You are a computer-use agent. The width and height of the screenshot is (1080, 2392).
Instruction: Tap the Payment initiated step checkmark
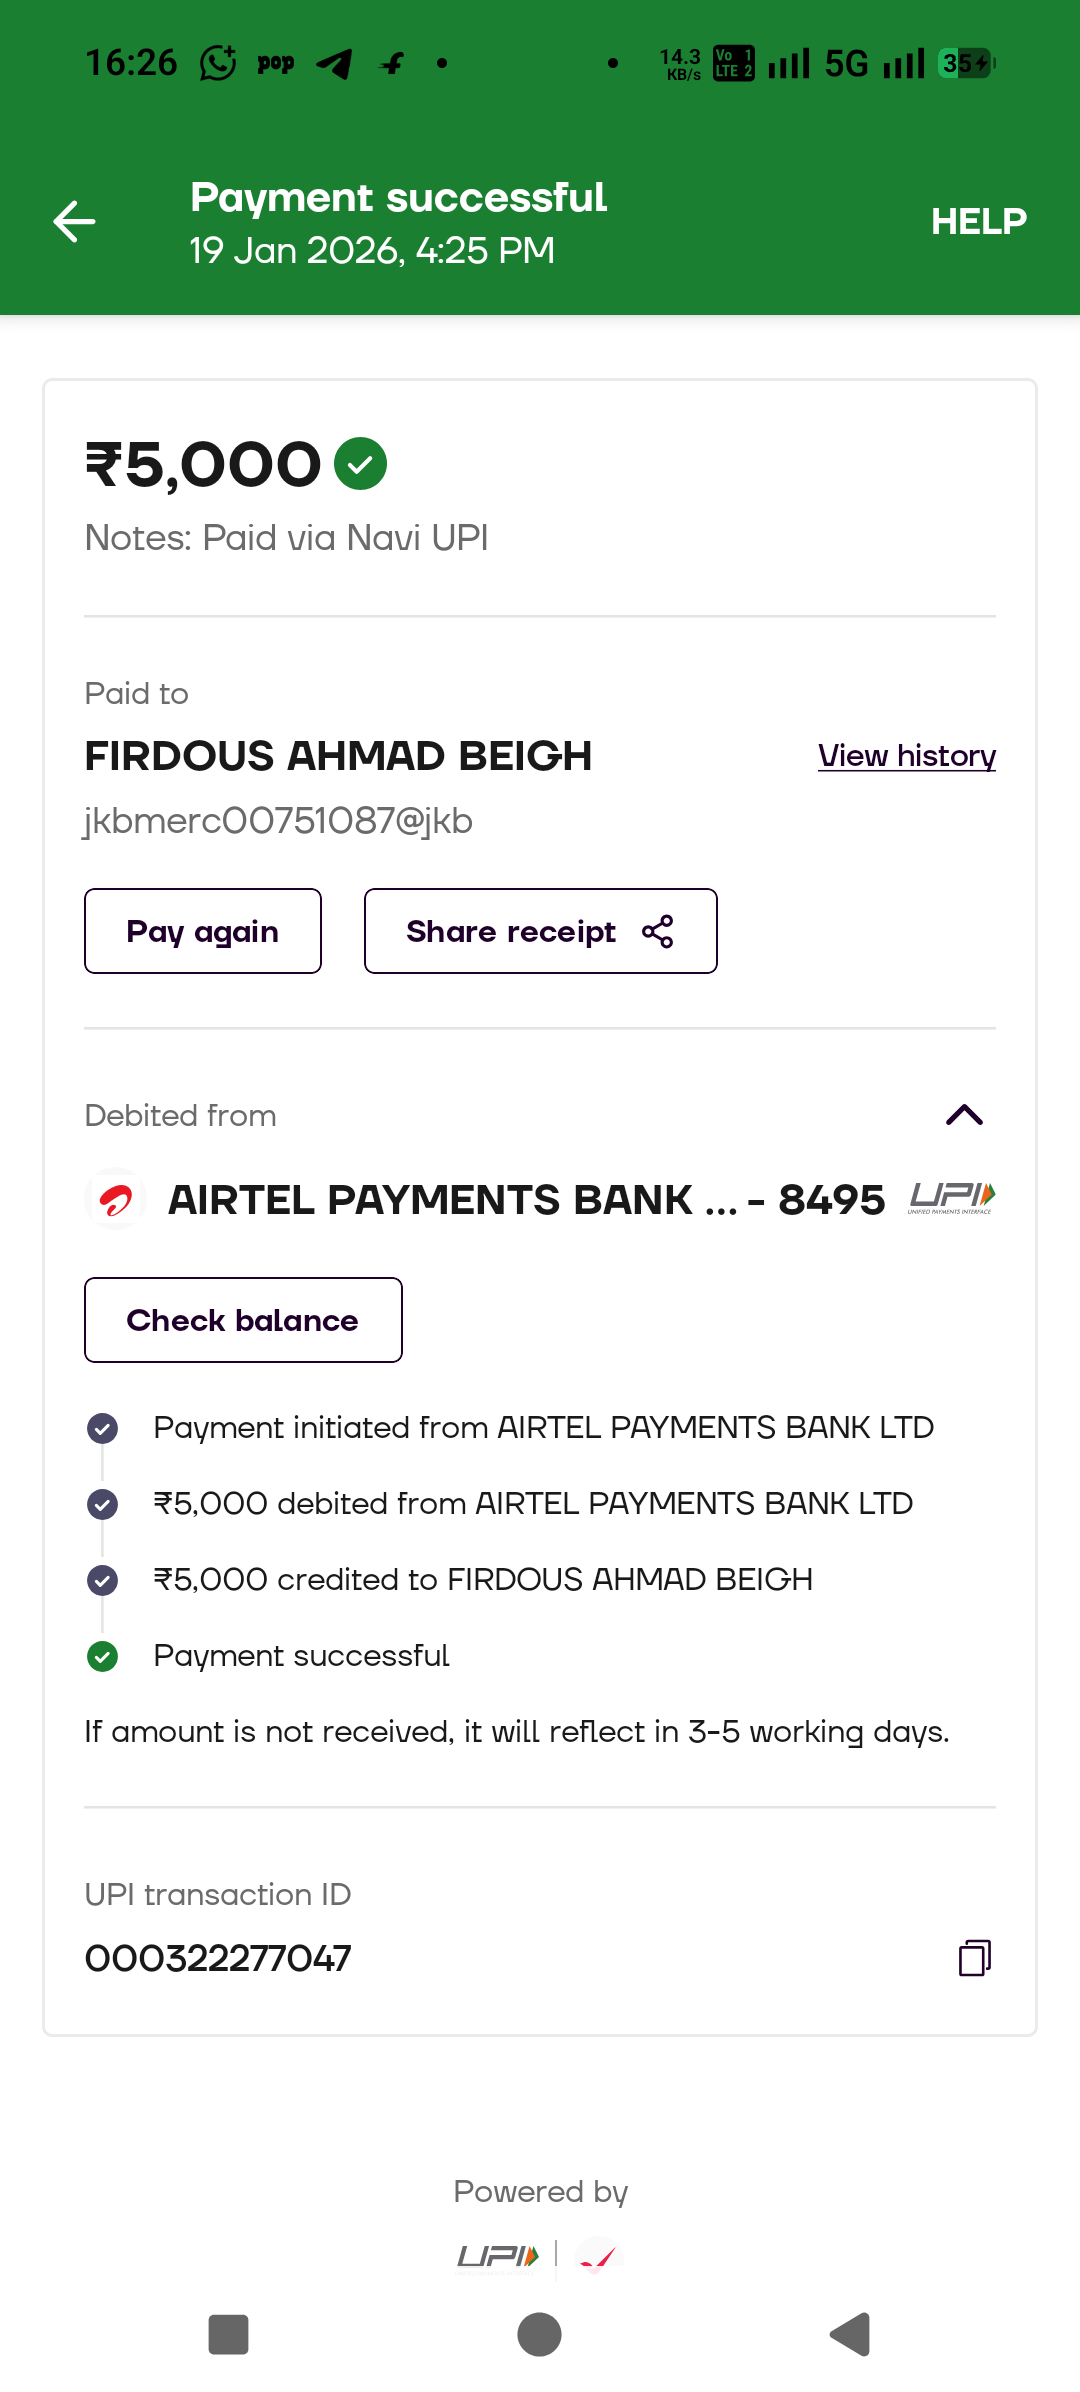[102, 1428]
